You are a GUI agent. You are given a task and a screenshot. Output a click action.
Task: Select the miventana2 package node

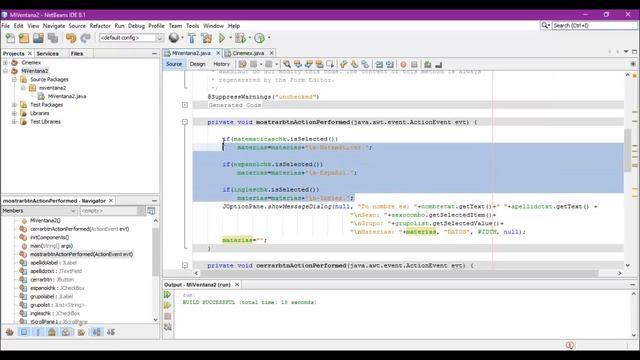tap(52, 88)
